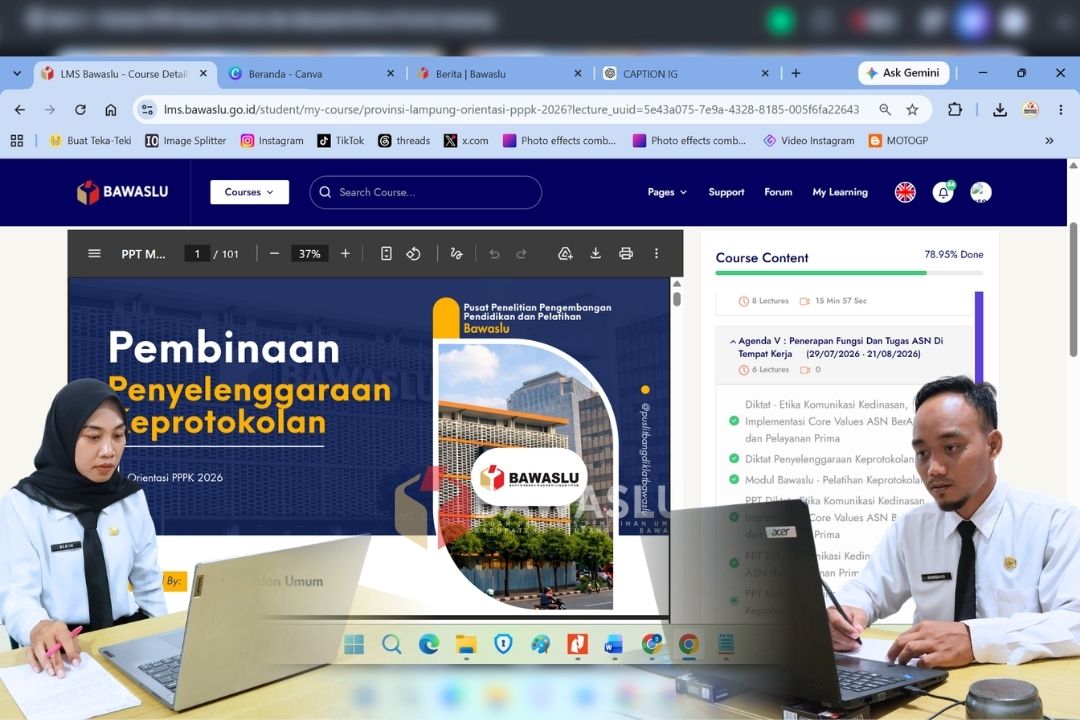Open the MOTOGP bookmark
Screen dimensions: 1080x720
click(x=898, y=141)
